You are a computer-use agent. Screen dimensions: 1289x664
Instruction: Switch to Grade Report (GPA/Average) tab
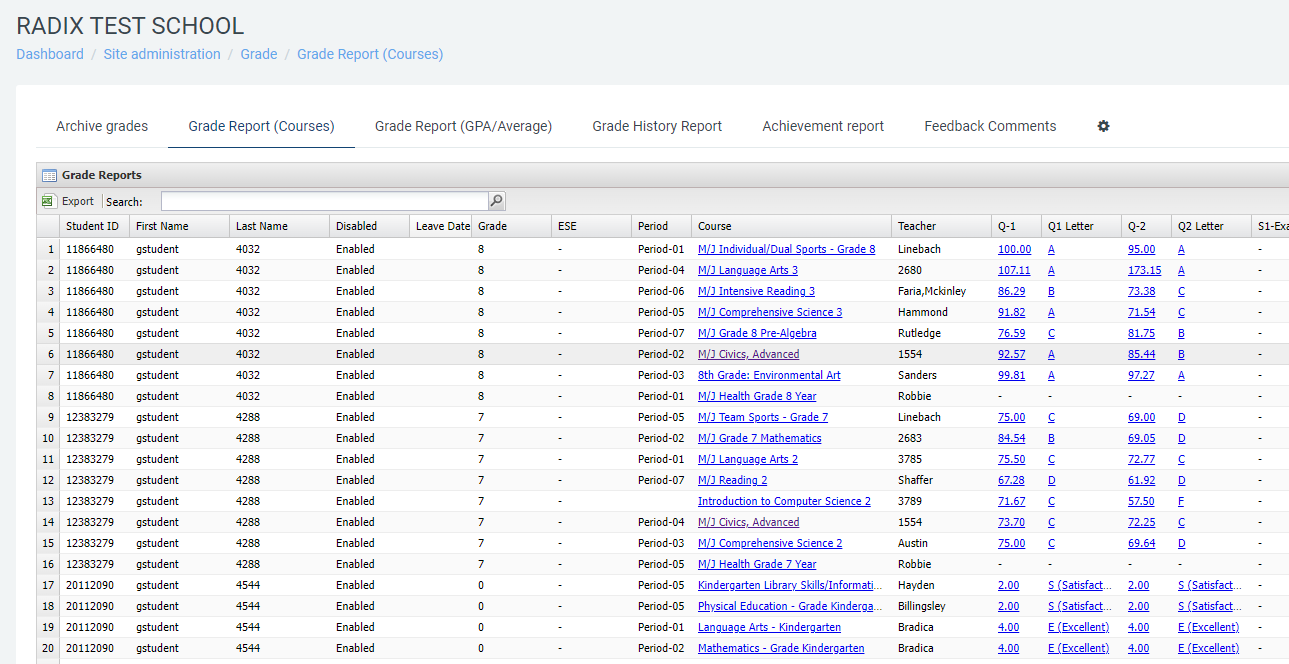[463, 126]
